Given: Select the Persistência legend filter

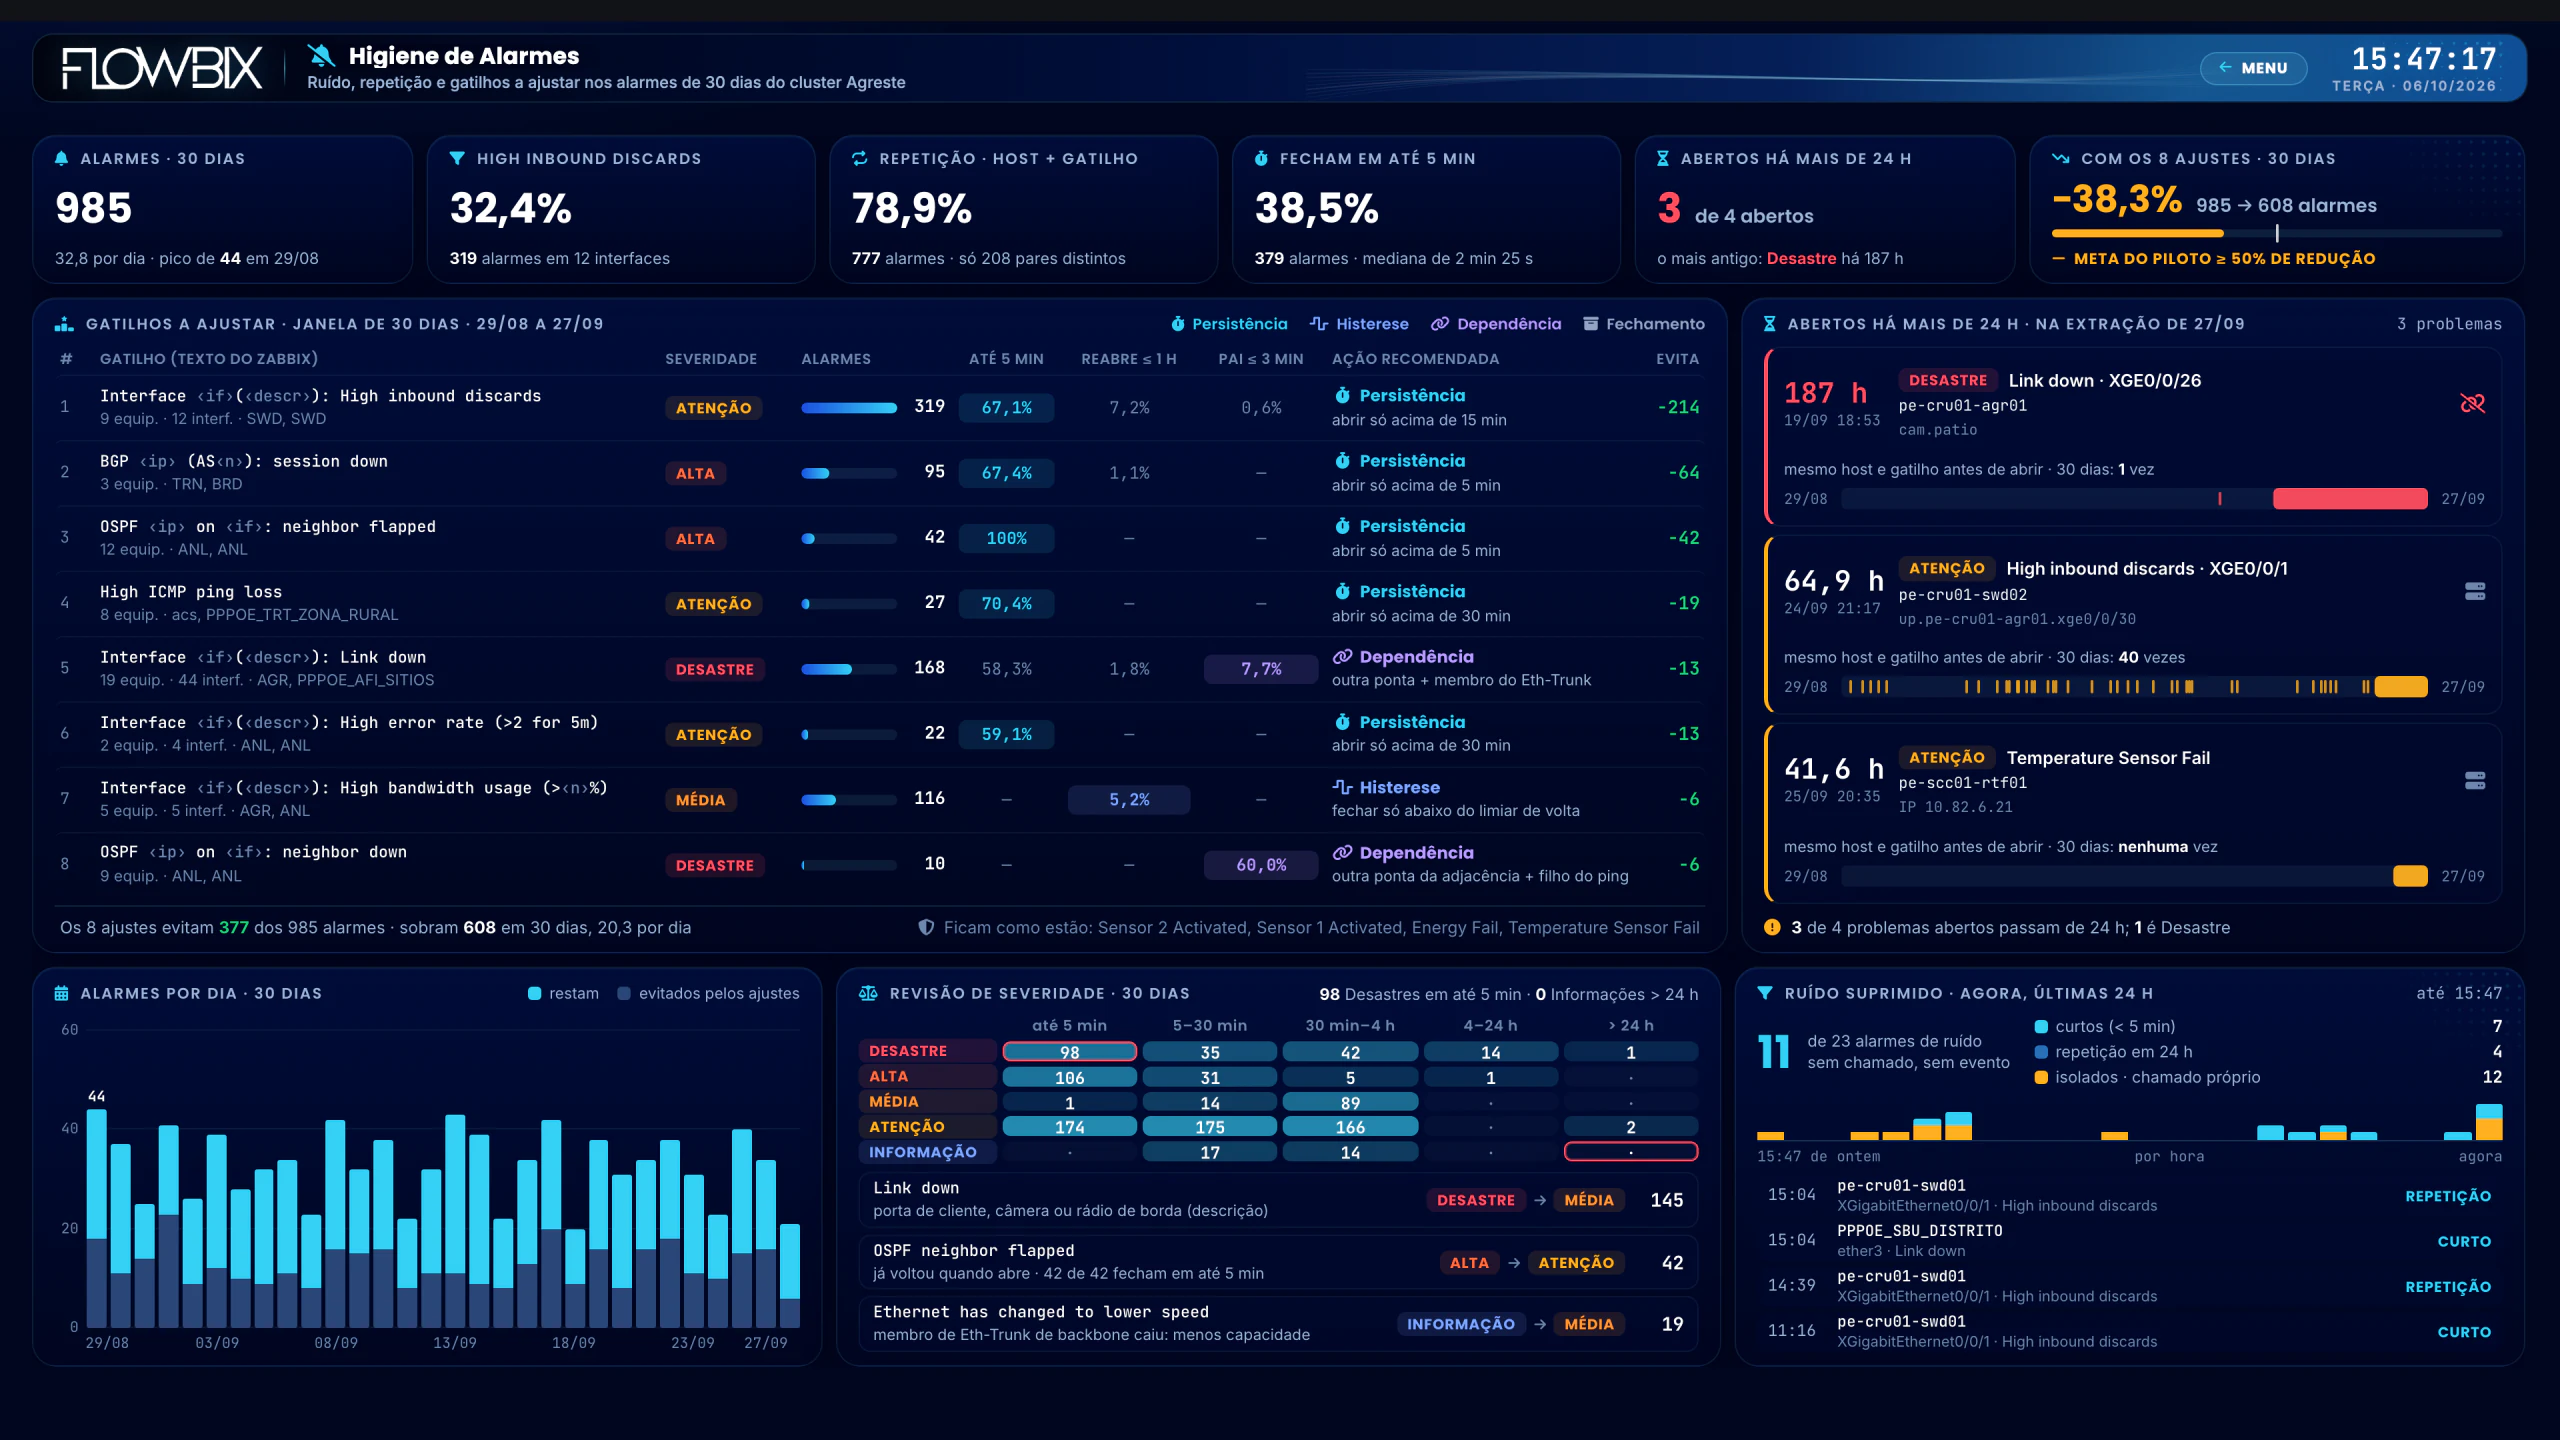Looking at the screenshot, I should click(1229, 324).
